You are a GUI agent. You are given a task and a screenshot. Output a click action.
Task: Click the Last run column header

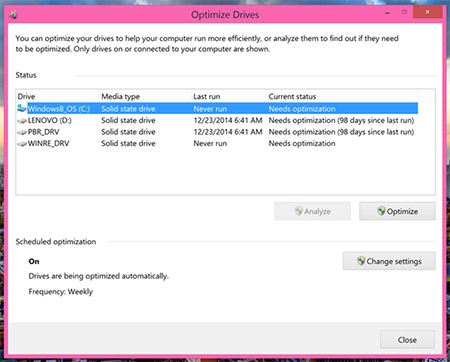point(207,97)
